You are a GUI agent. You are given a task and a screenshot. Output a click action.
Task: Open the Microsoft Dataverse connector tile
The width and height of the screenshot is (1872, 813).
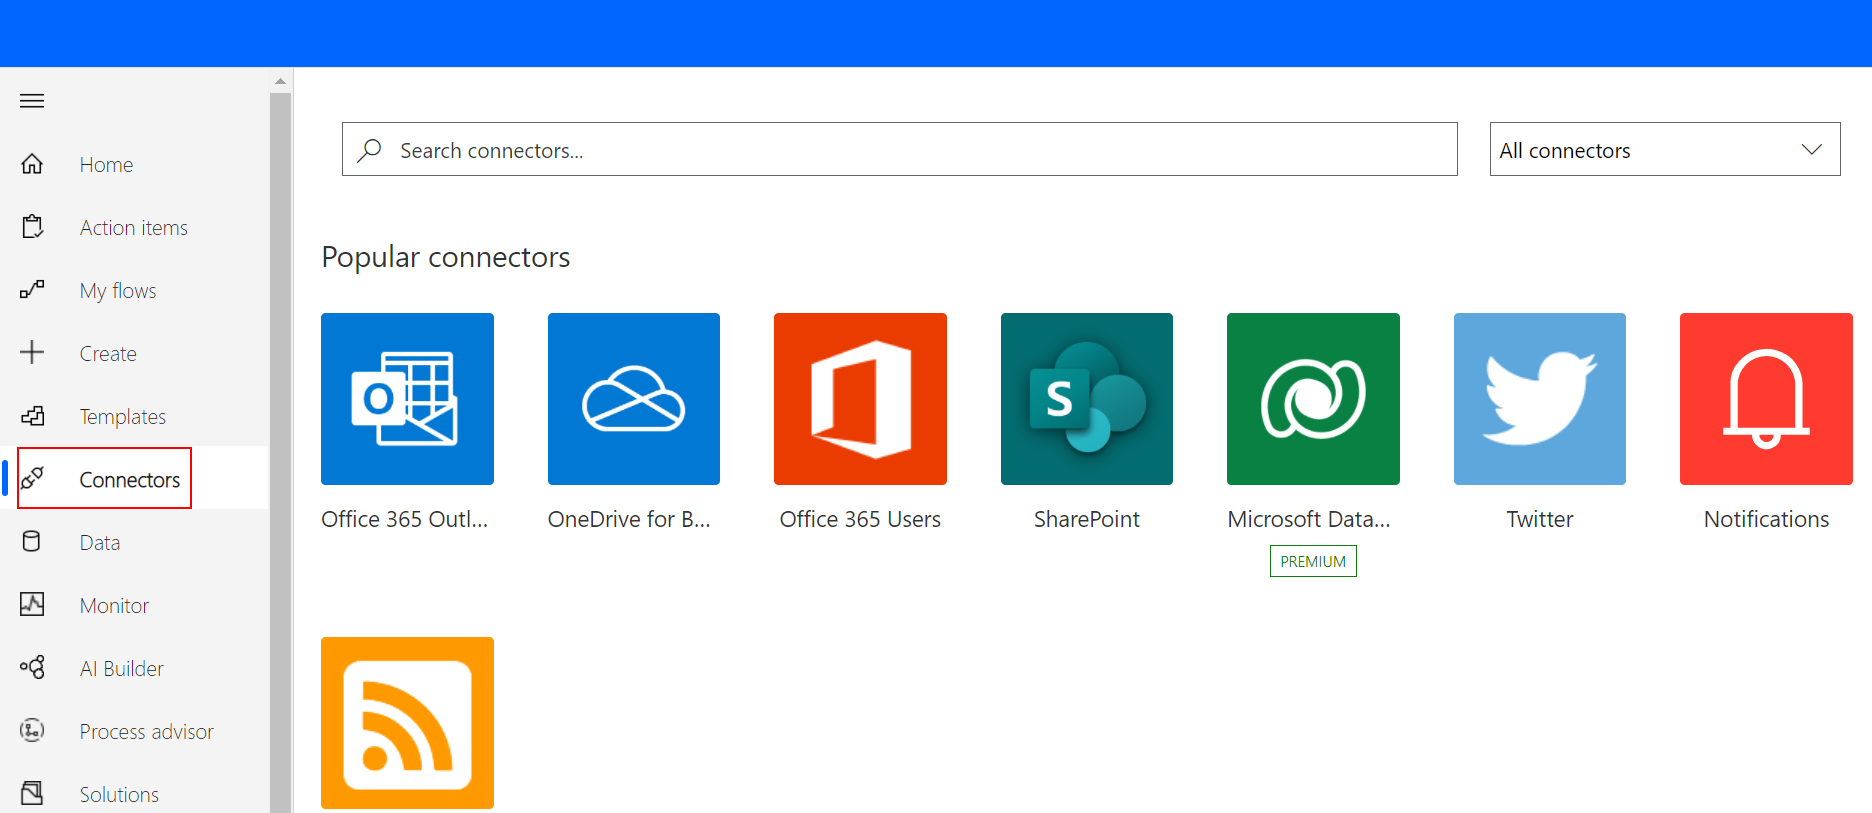1313,399
